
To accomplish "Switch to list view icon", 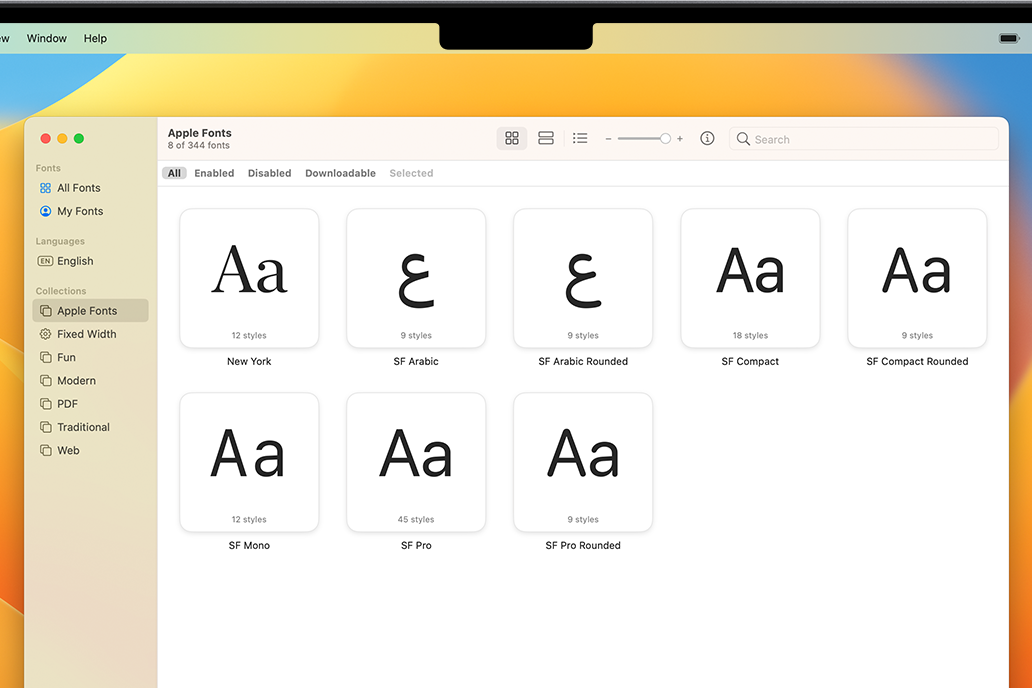I will point(580,138).
